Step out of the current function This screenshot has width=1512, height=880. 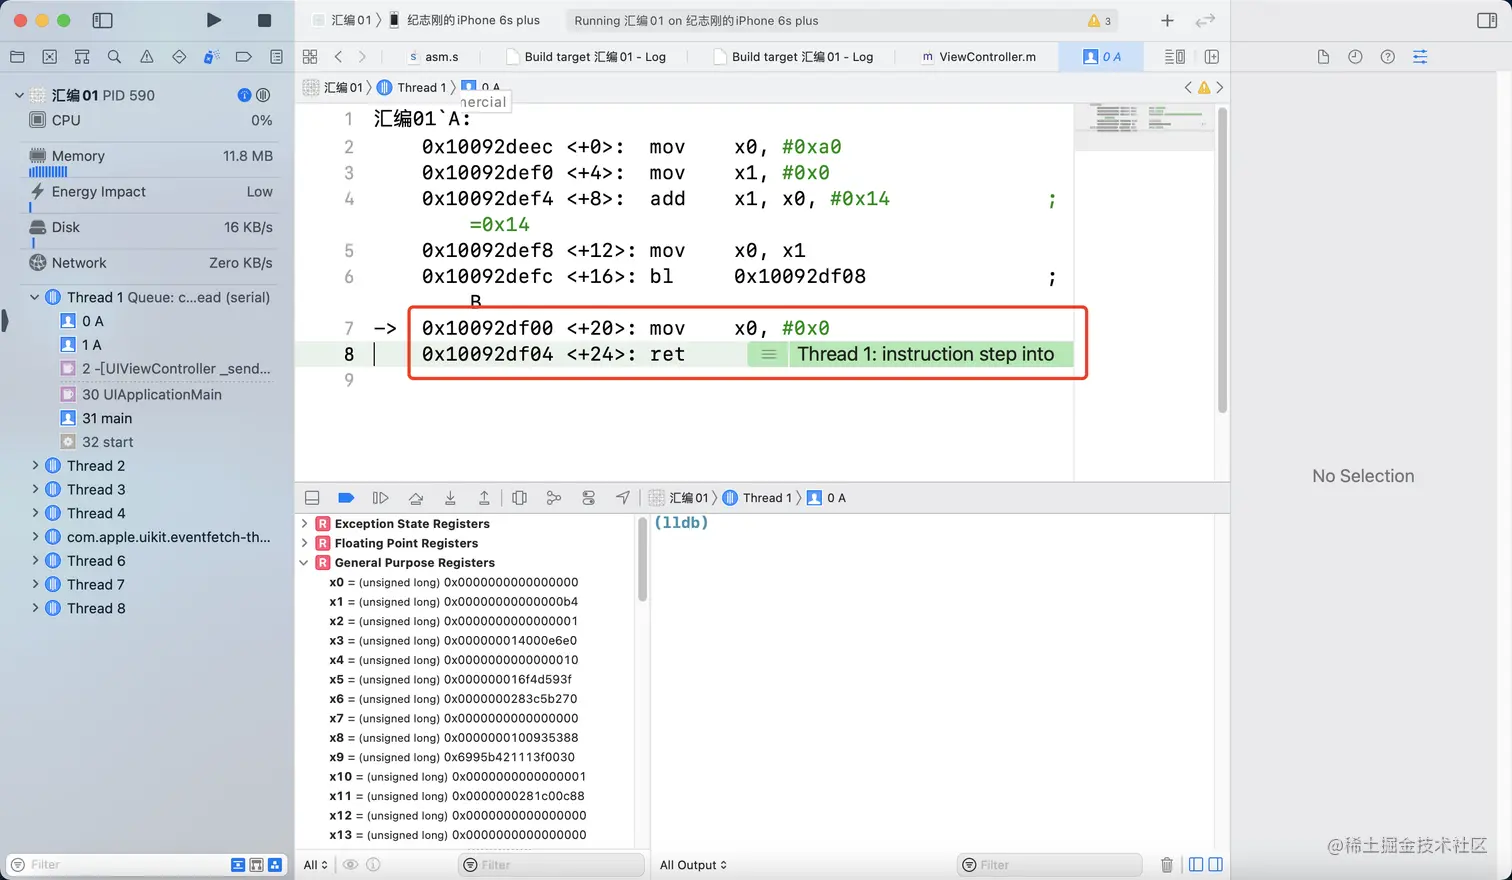(x=484, y=498)
